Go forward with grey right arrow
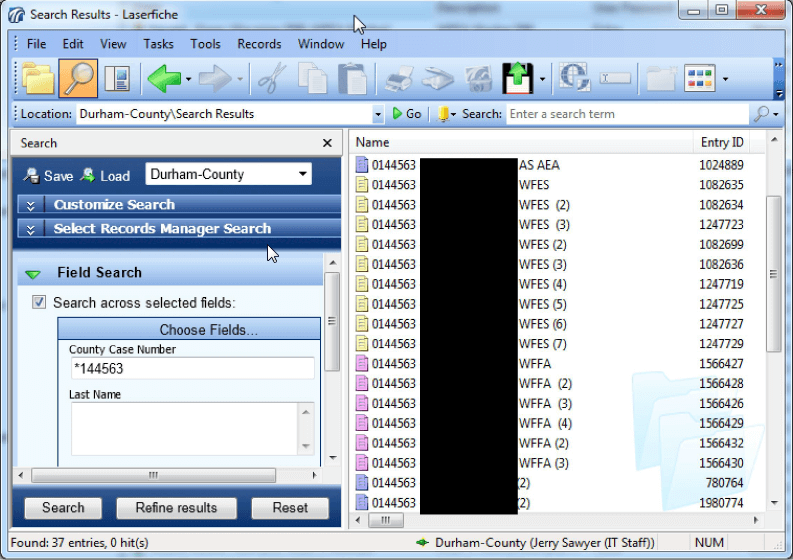The width and height of the screenshot is (793, 560). click(215, 78)
